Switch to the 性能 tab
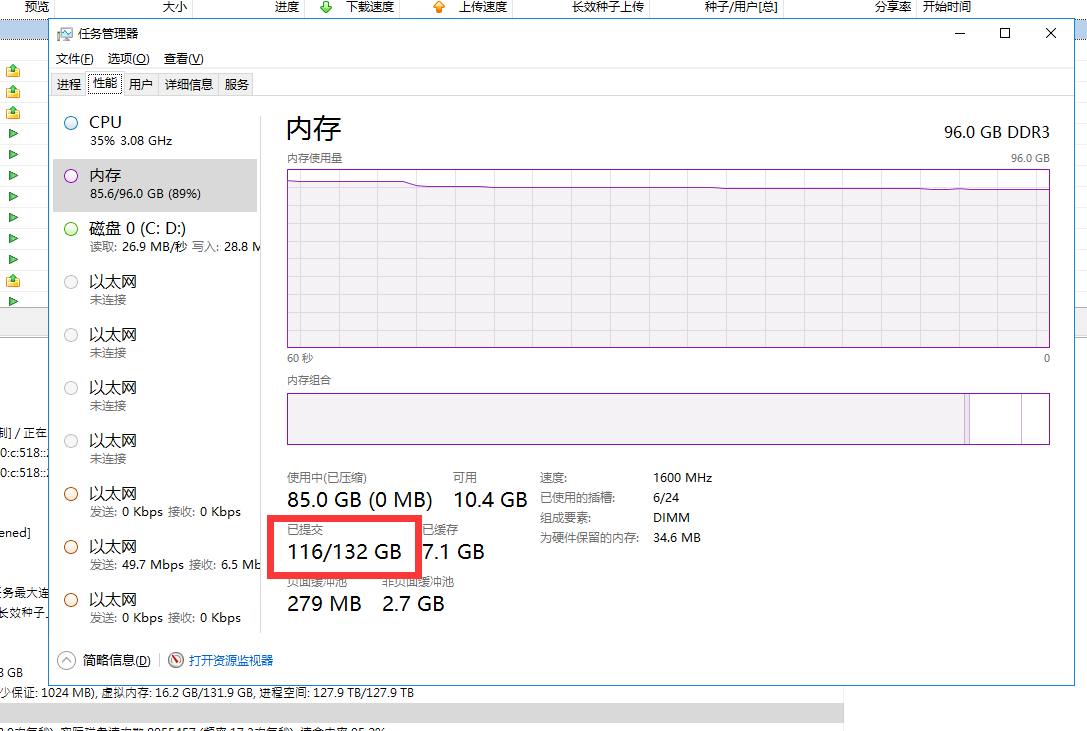The image size is (1087, 731). [x=105, y=83]
